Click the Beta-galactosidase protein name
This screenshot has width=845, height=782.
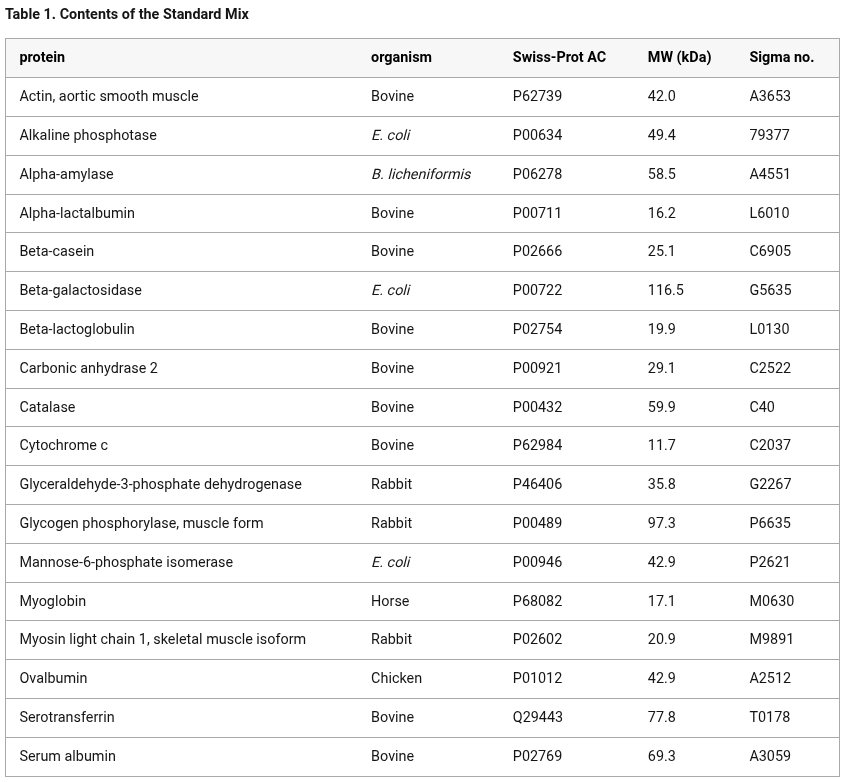80,290
